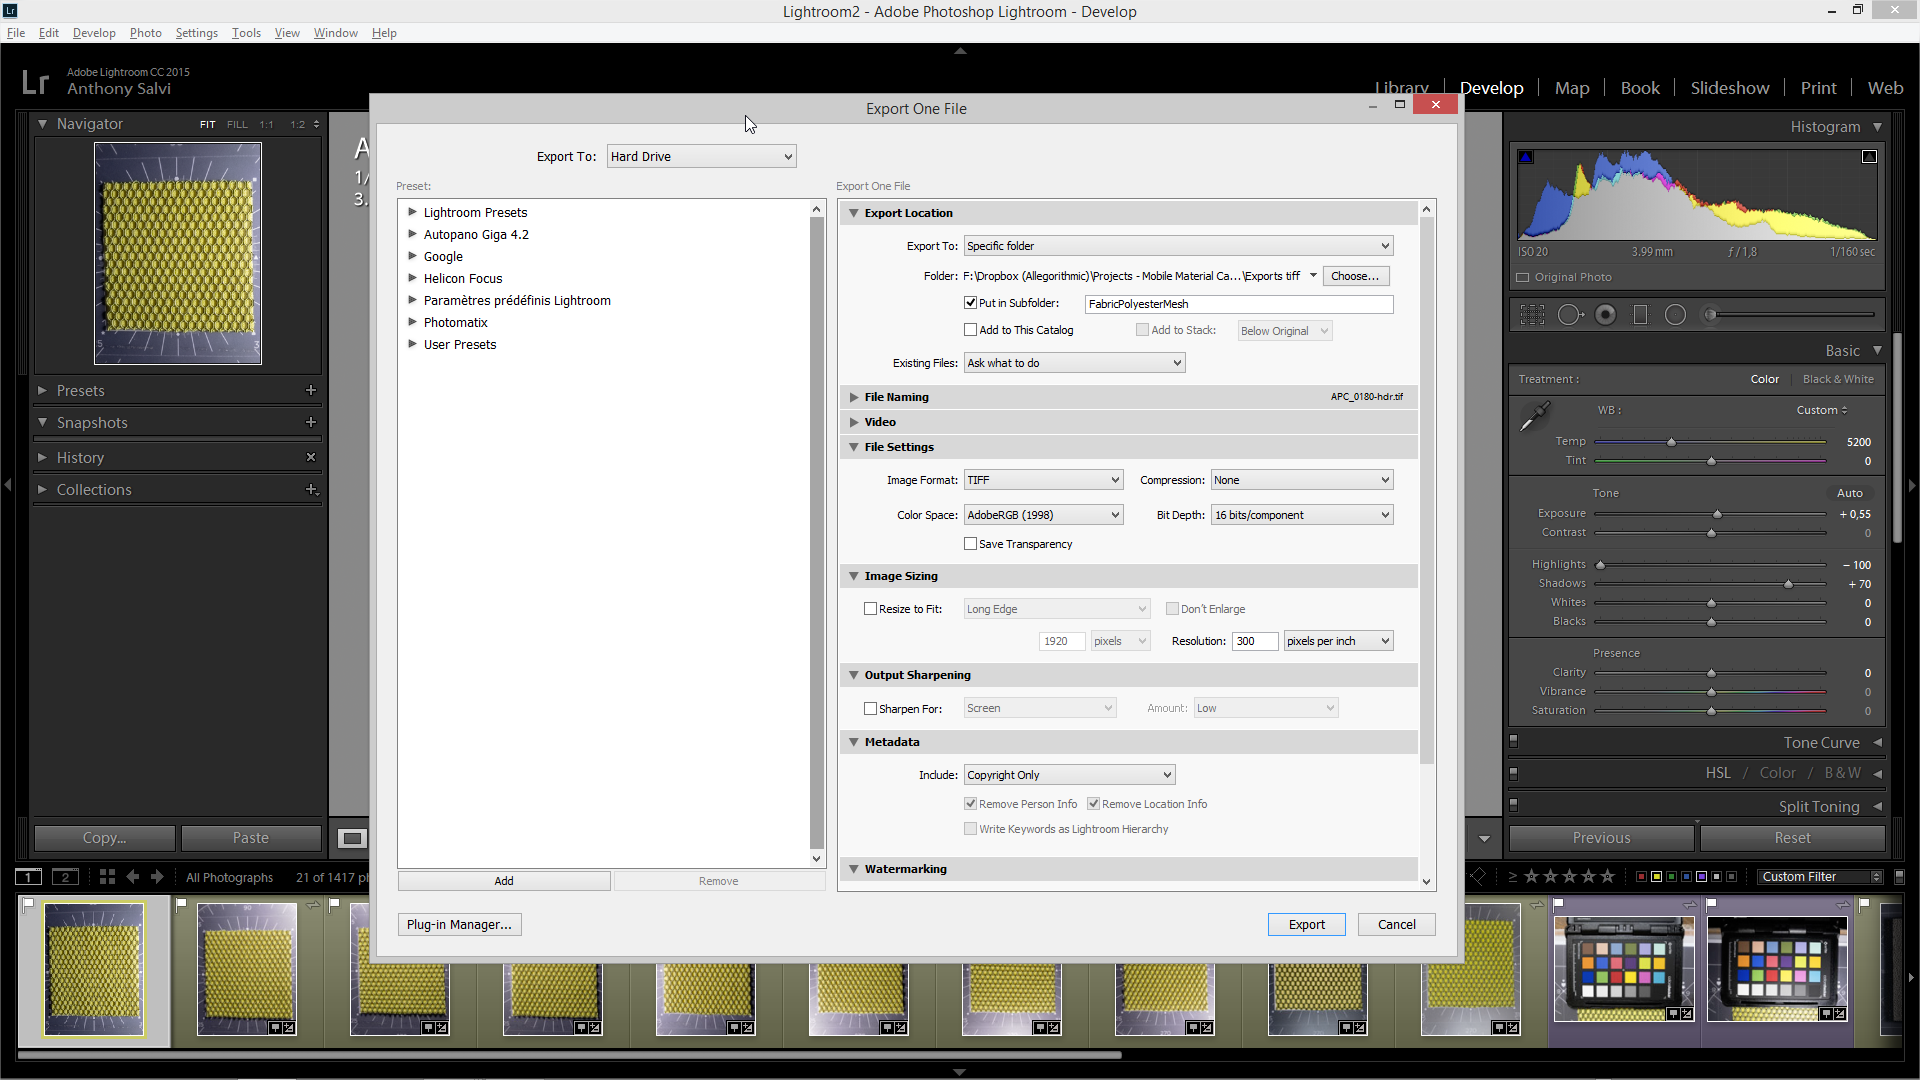1920x1080 pixels.
Task: Click the Exposure slider handle
Action: click(x=1717, y=514)
